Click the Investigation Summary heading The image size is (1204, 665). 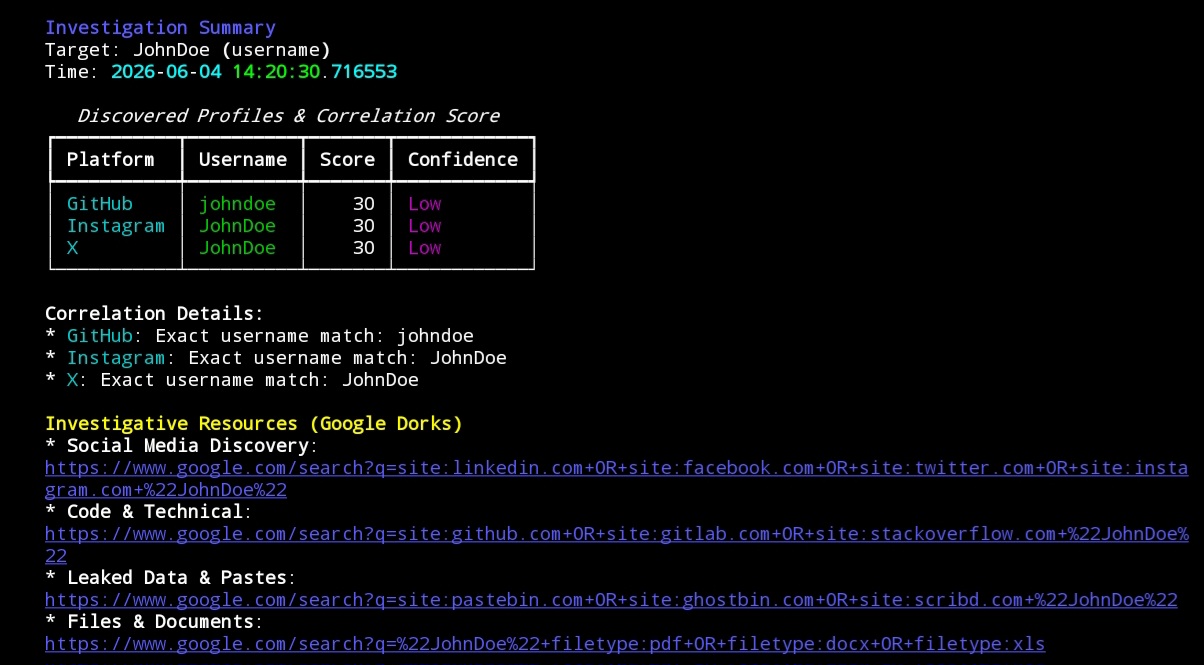pos(160,28)
